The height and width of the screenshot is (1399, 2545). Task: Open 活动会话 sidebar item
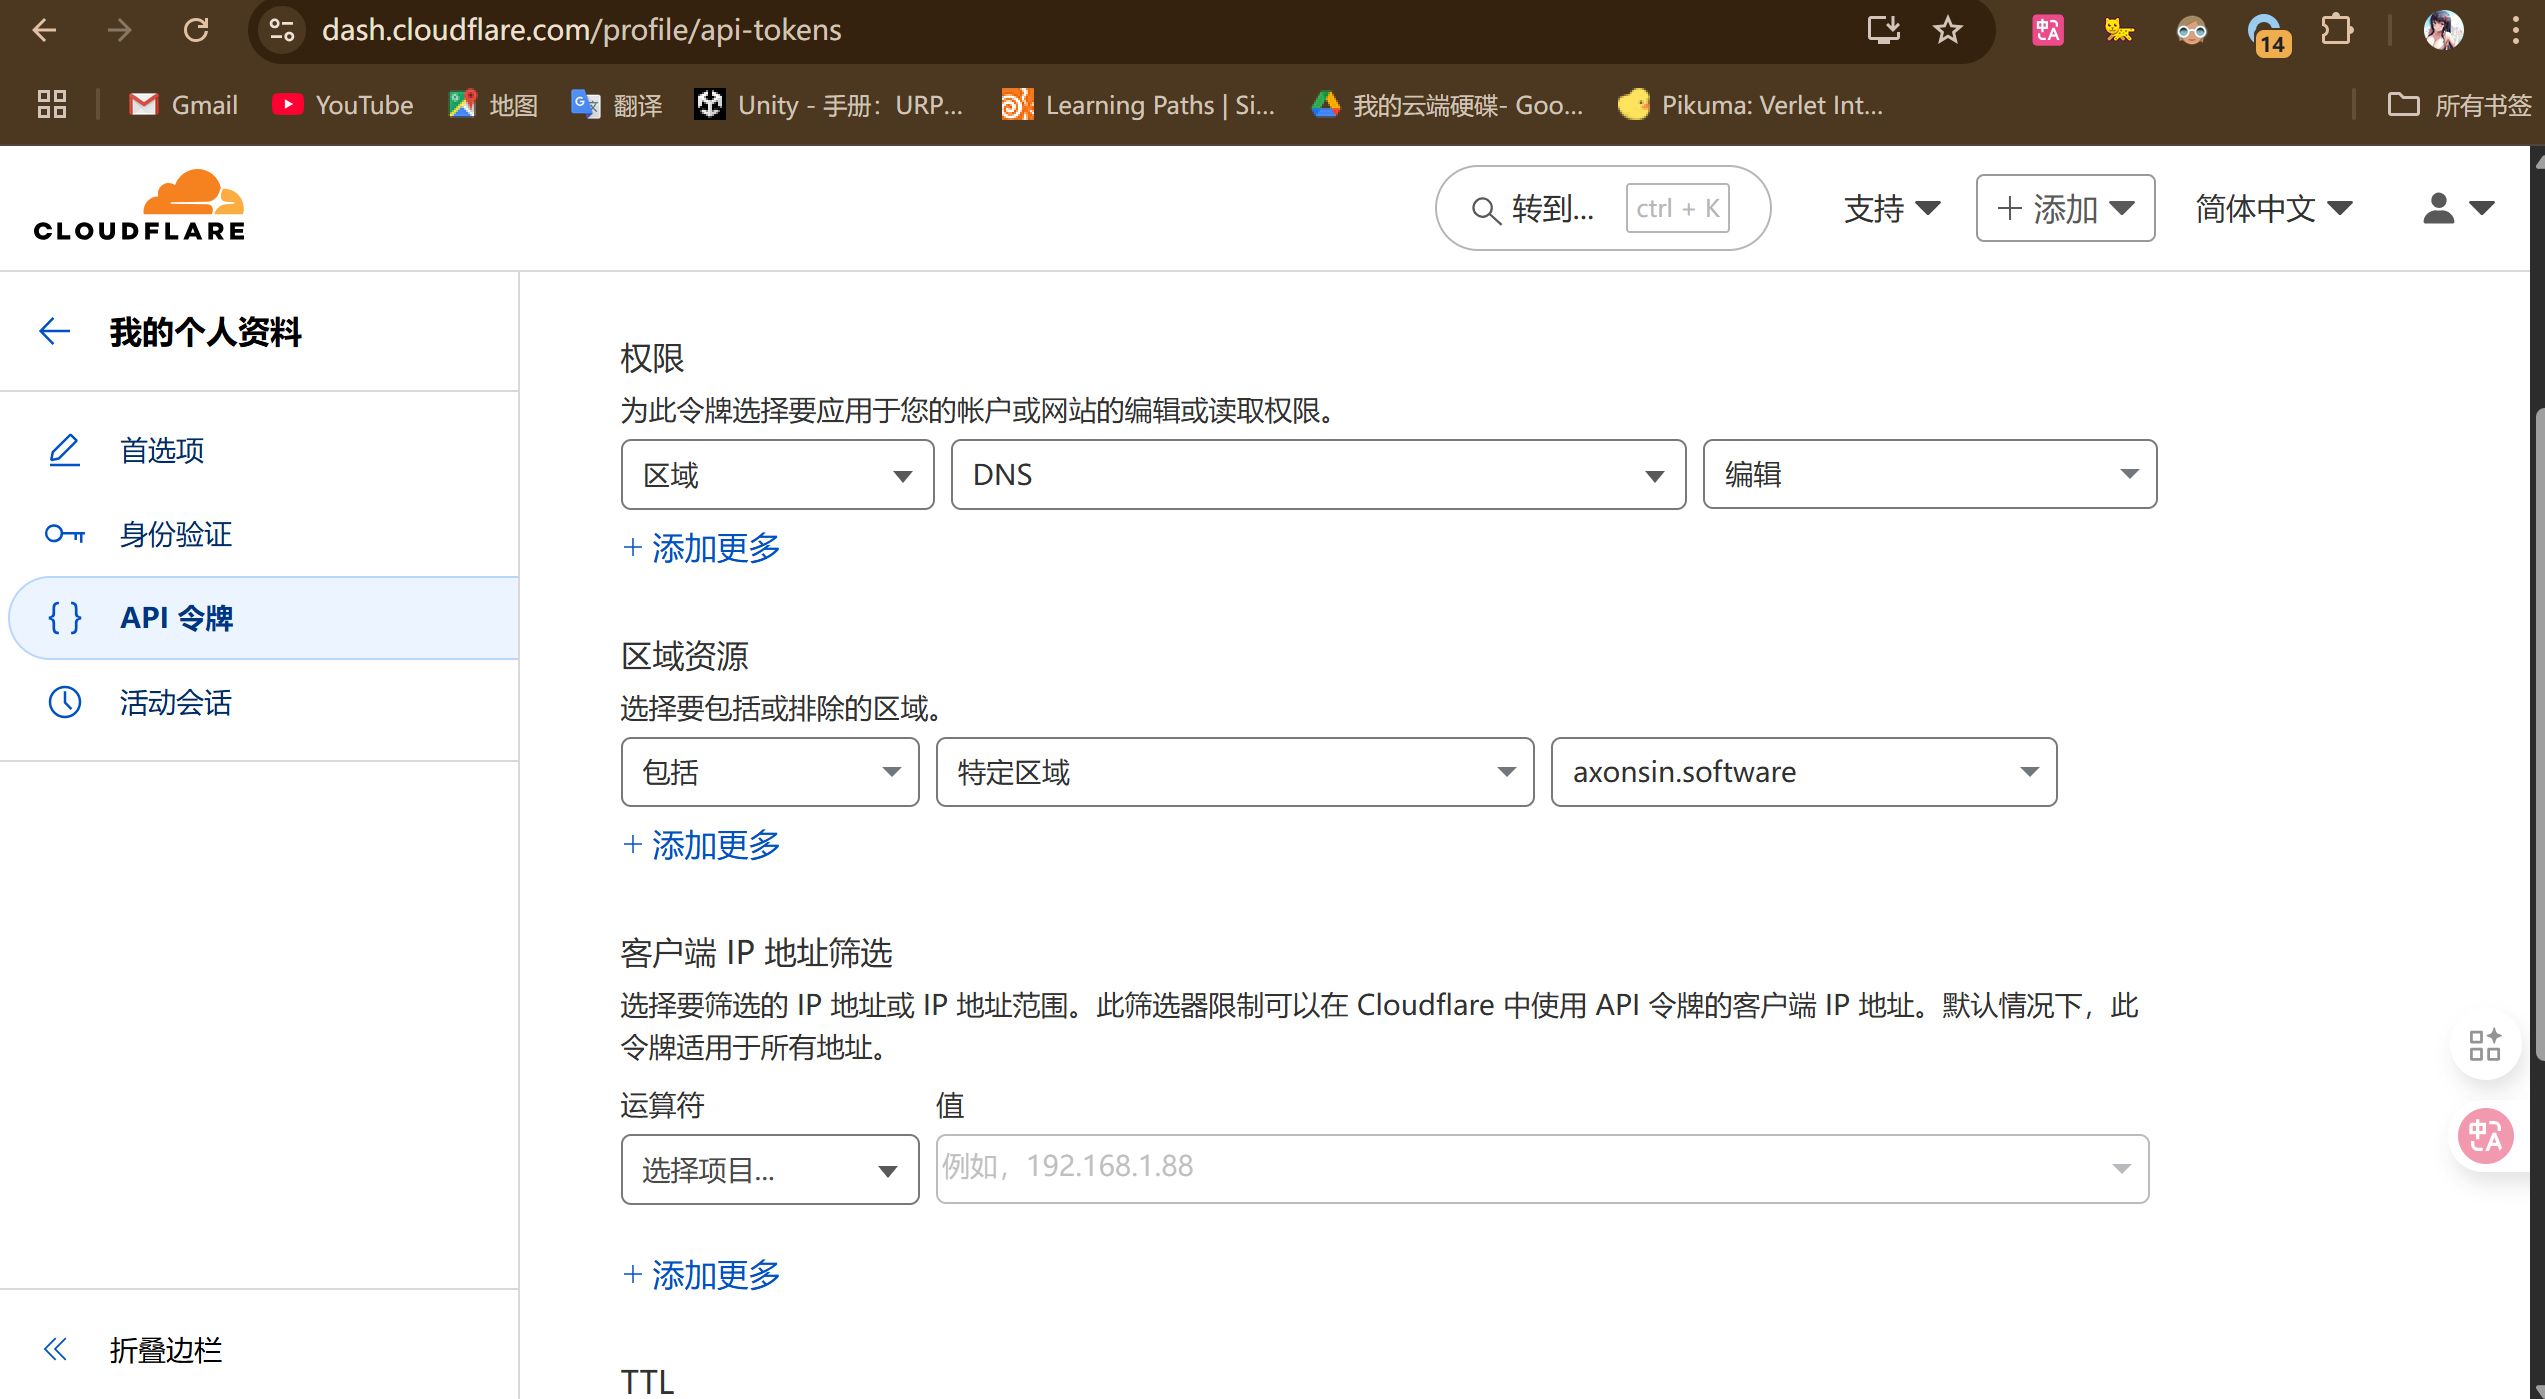(x=176, y=702)
